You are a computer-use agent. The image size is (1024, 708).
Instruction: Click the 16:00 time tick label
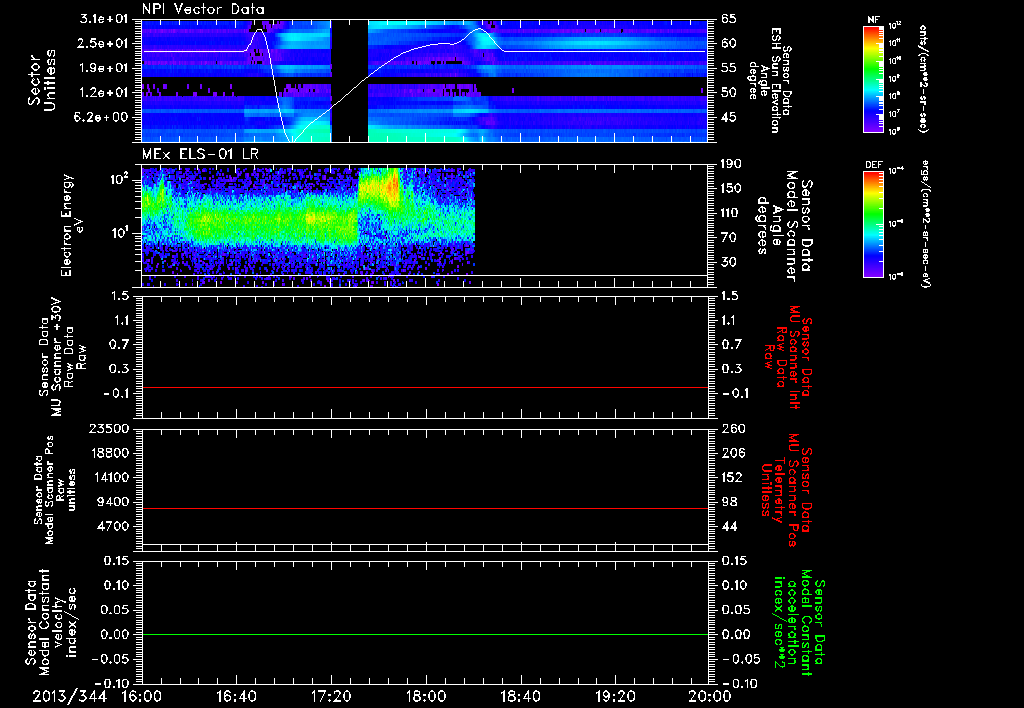142,697
